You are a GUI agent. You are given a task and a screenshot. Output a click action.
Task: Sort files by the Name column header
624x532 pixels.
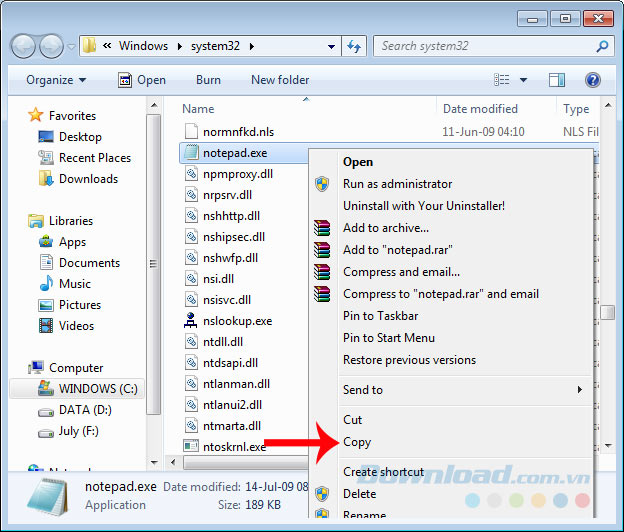click(x=199, y=109)
